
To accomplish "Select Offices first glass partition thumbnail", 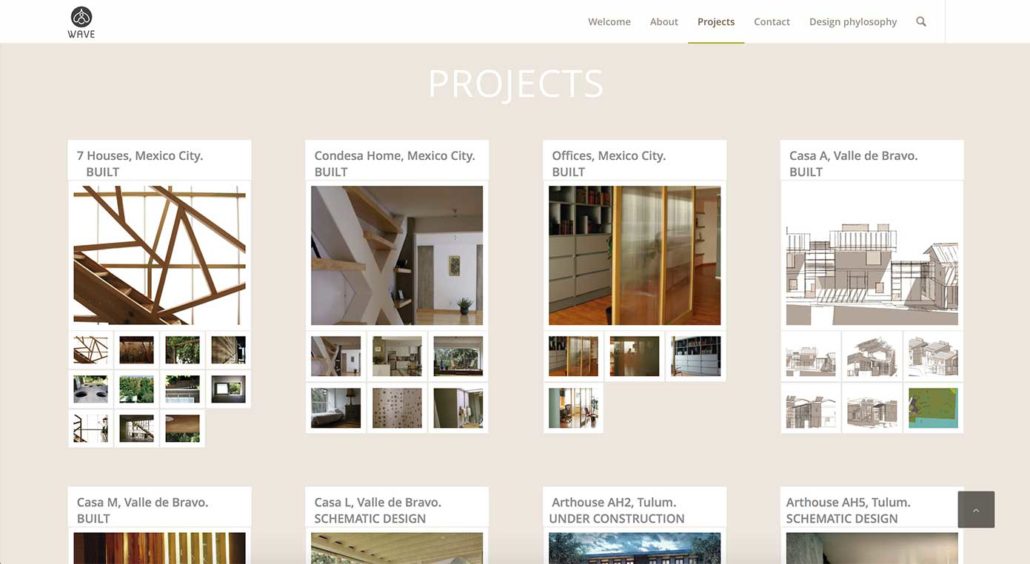I will point(573,356).
